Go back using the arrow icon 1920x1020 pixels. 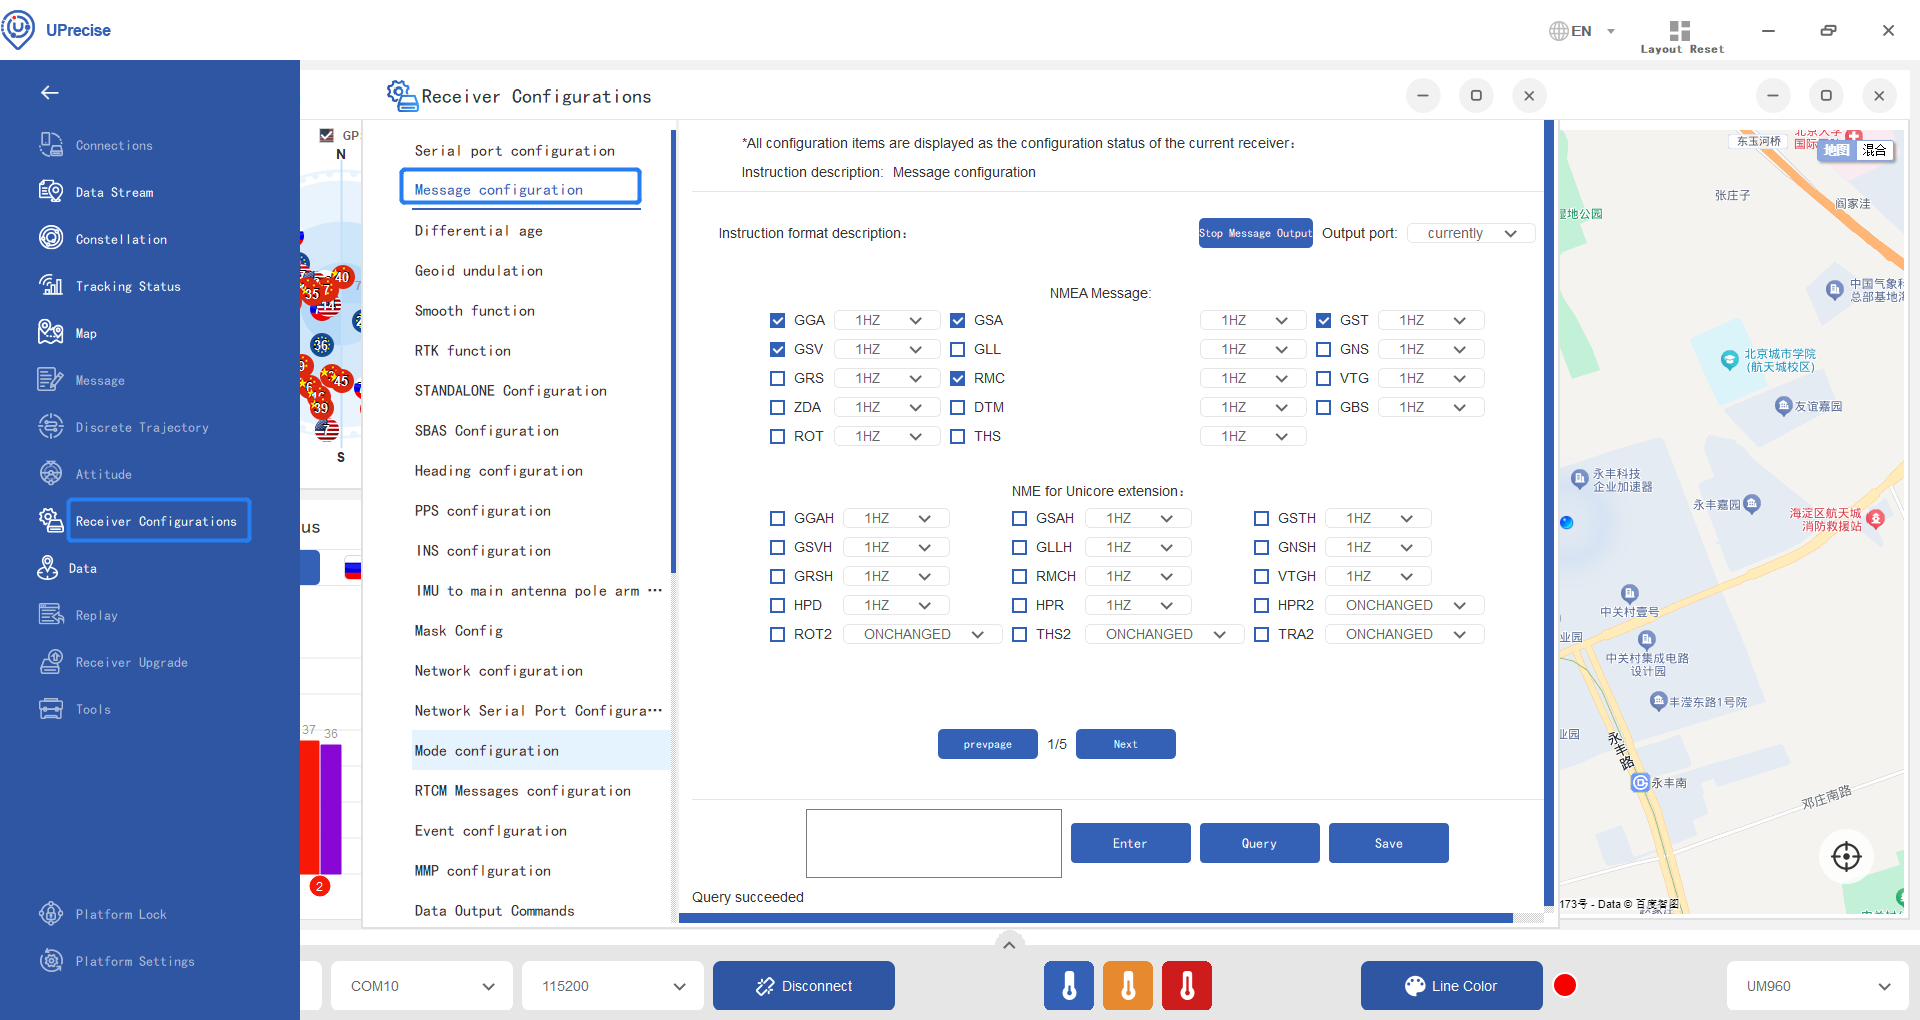[x=50, y=93]
